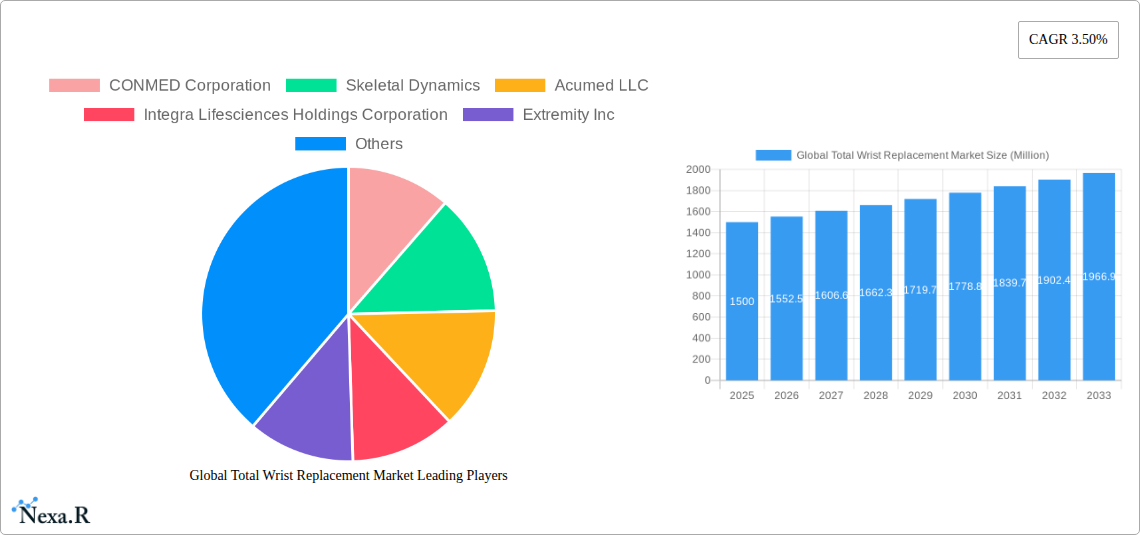Click the 2028 x-axis label
The height and width of the screenshot is (535, 1140).
(x=875, y=395)
